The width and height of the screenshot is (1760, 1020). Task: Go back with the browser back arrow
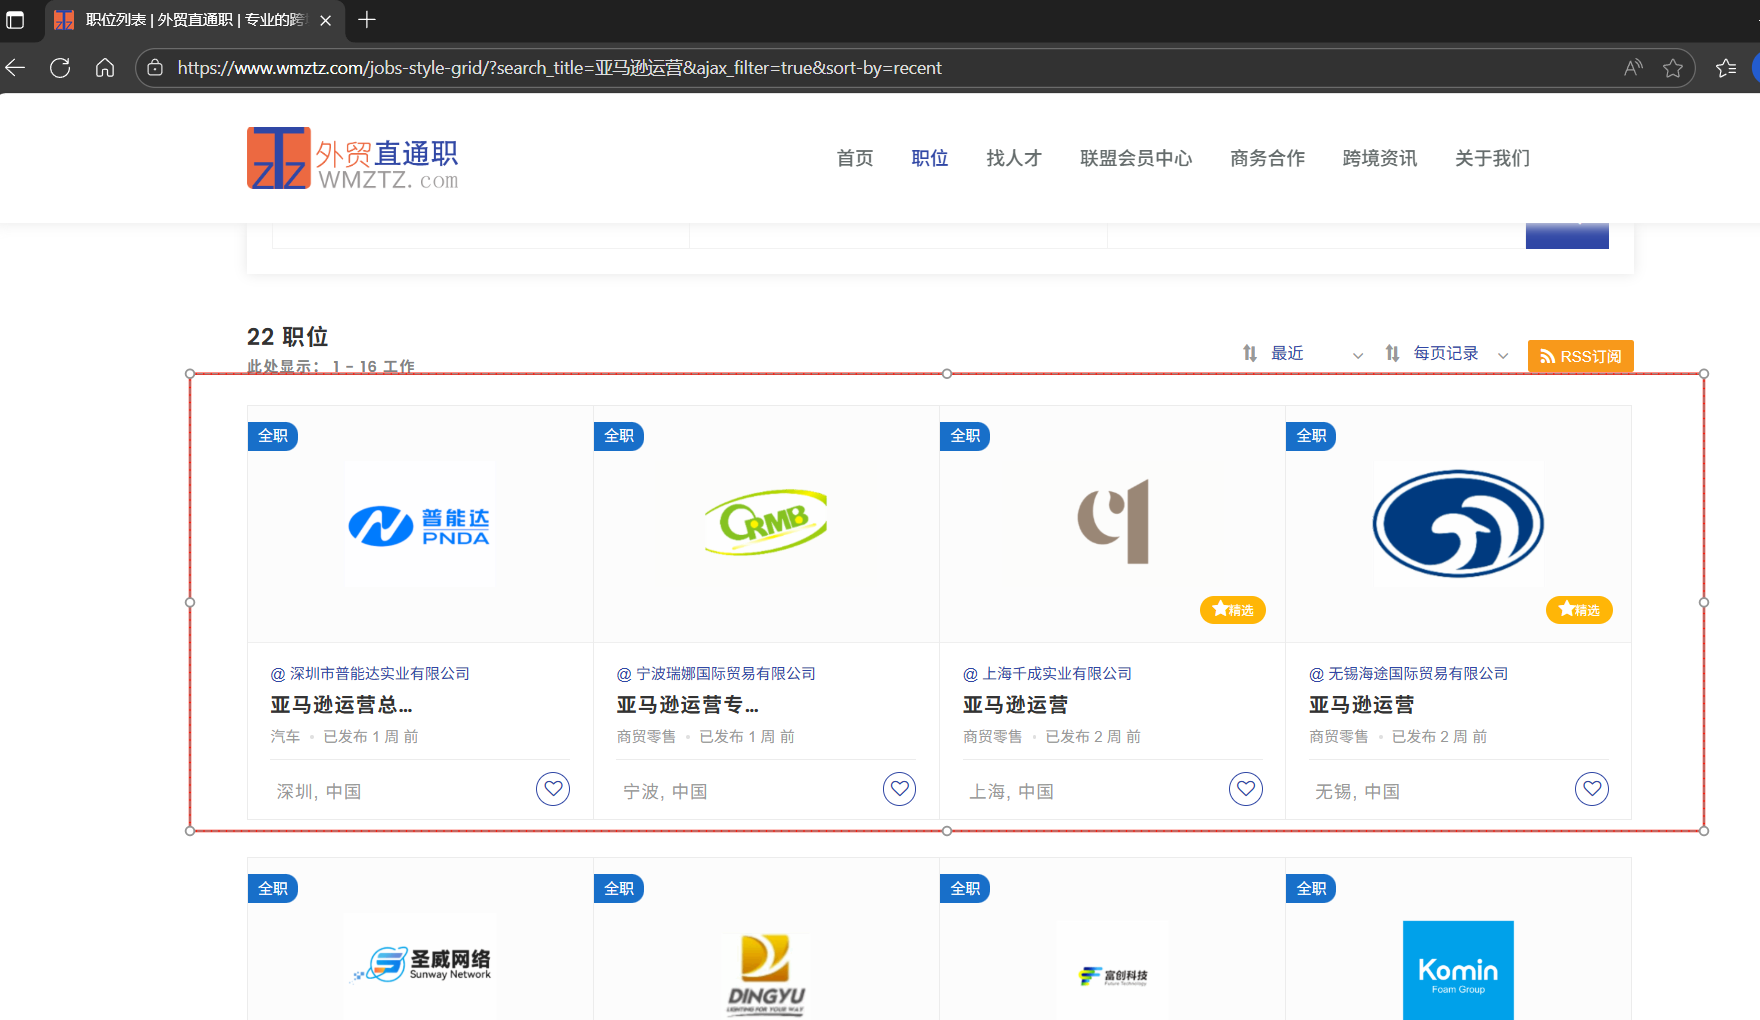[16, 68]
